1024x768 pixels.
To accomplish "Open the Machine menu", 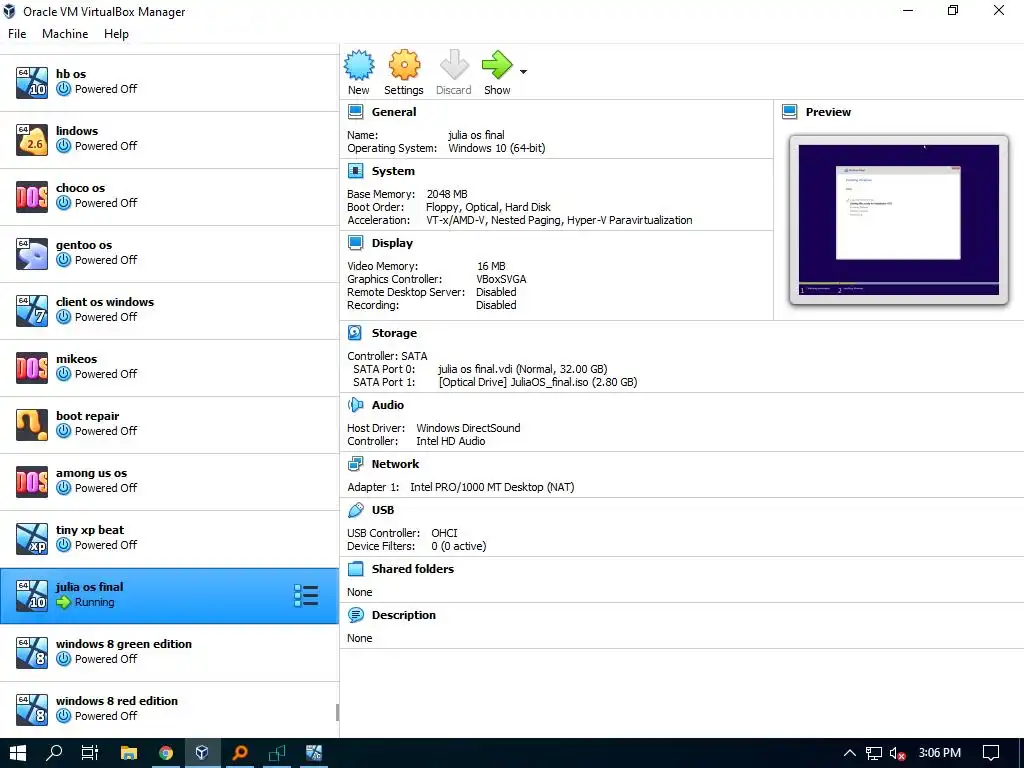I will click(x=65, y=34).
